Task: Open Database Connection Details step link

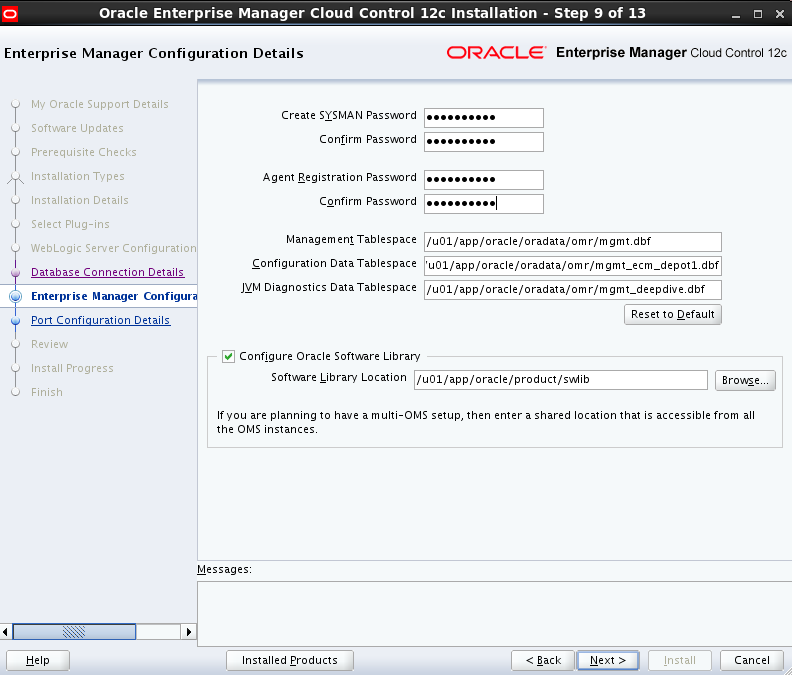Action: pos(107,272)
